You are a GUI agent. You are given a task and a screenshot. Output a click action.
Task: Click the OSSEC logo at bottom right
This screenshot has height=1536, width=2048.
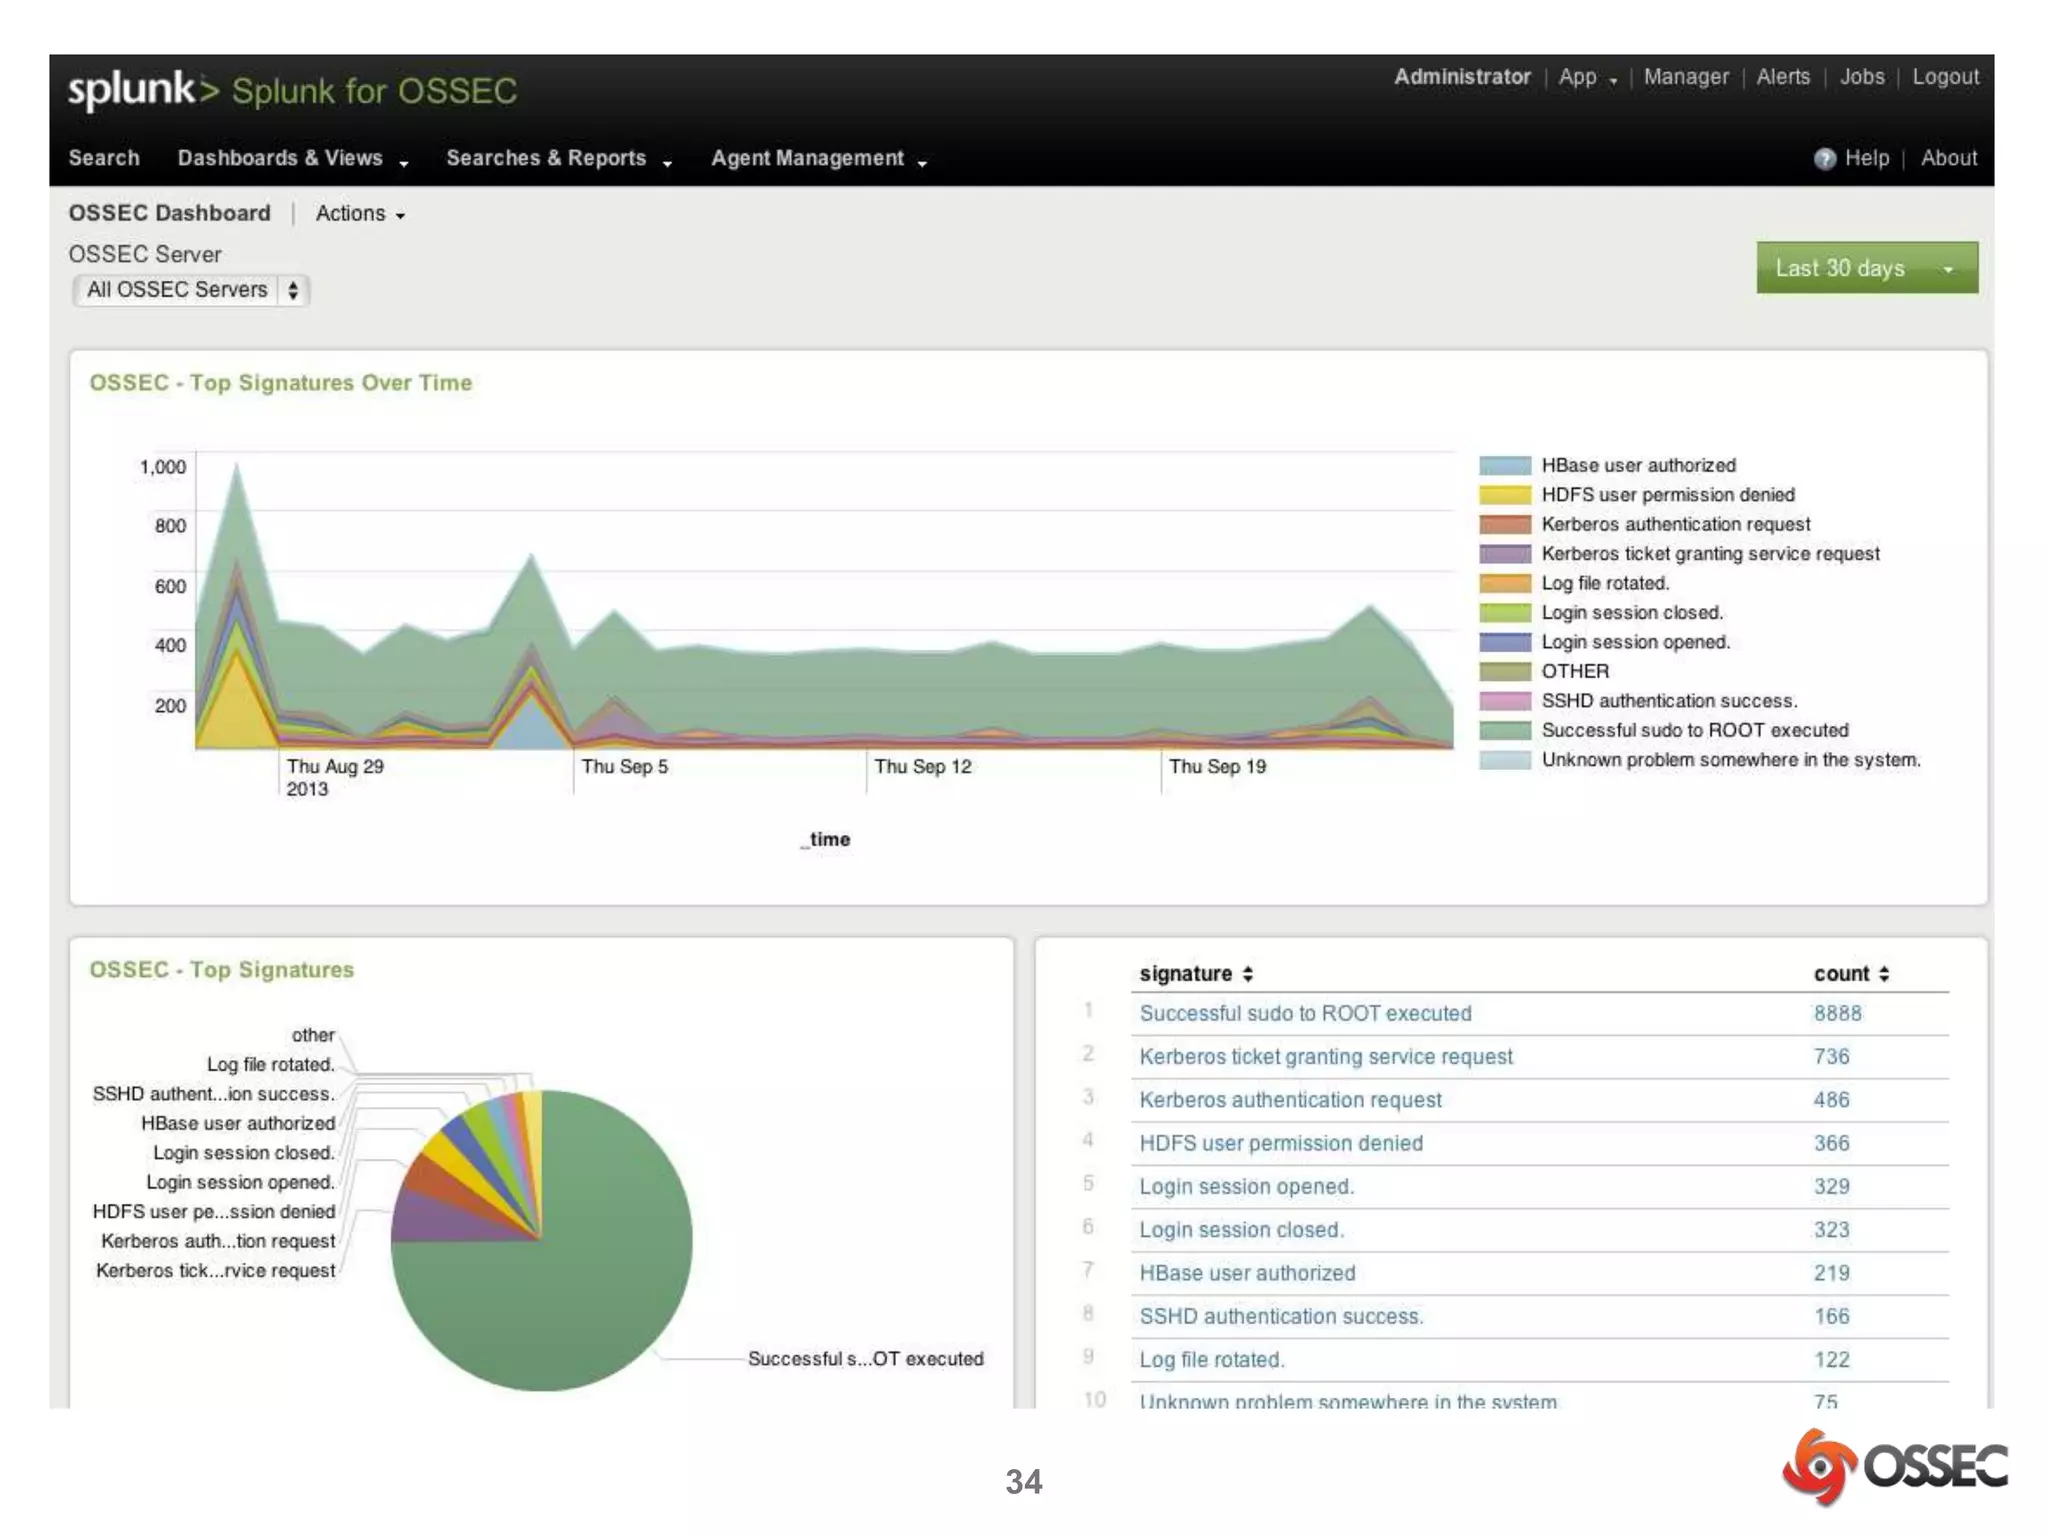point(1893,1467)
